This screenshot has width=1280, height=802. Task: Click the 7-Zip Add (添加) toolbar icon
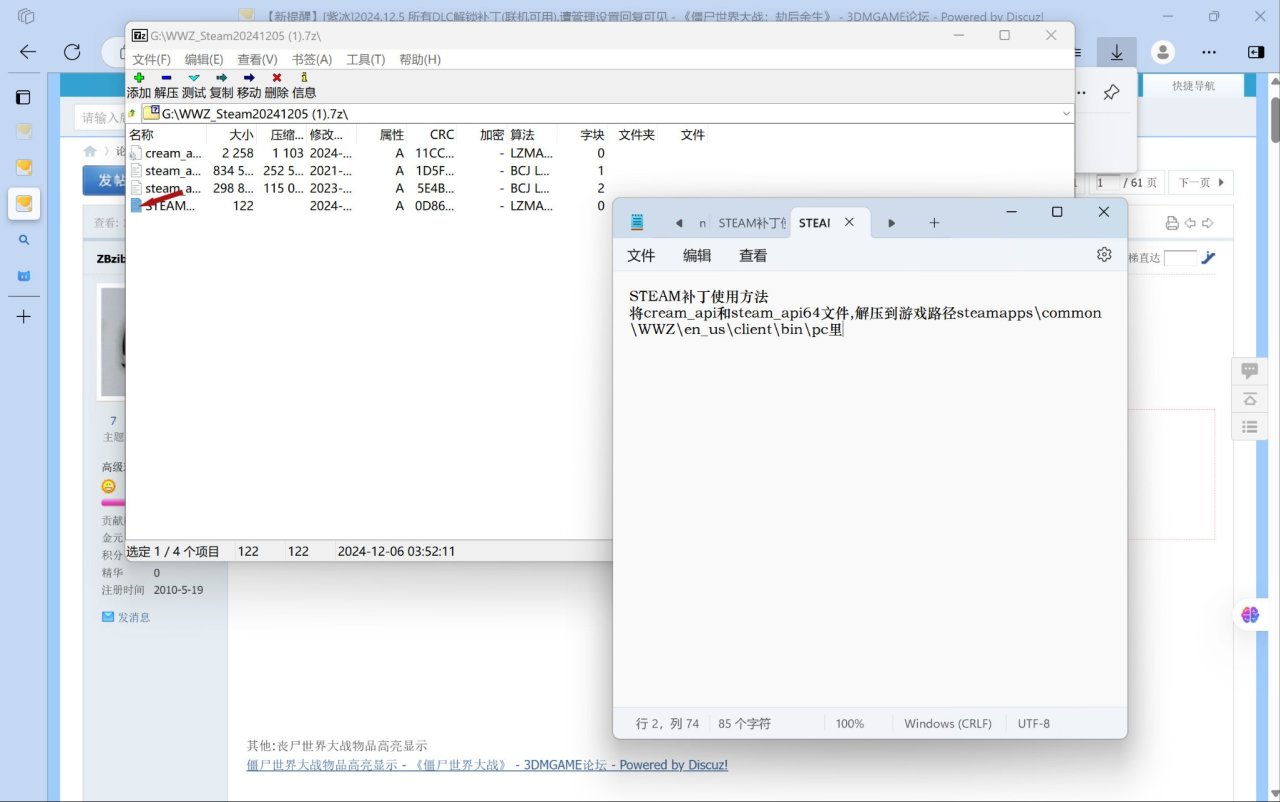pyautogui.click(x=139, y=77)
